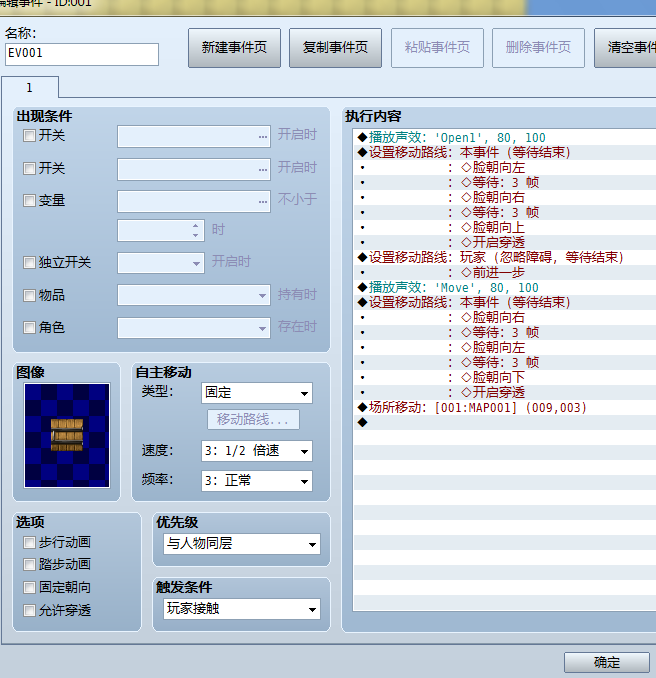Enable the 物品 condition checkbox

pyautogui.click(x=29, y=295)
